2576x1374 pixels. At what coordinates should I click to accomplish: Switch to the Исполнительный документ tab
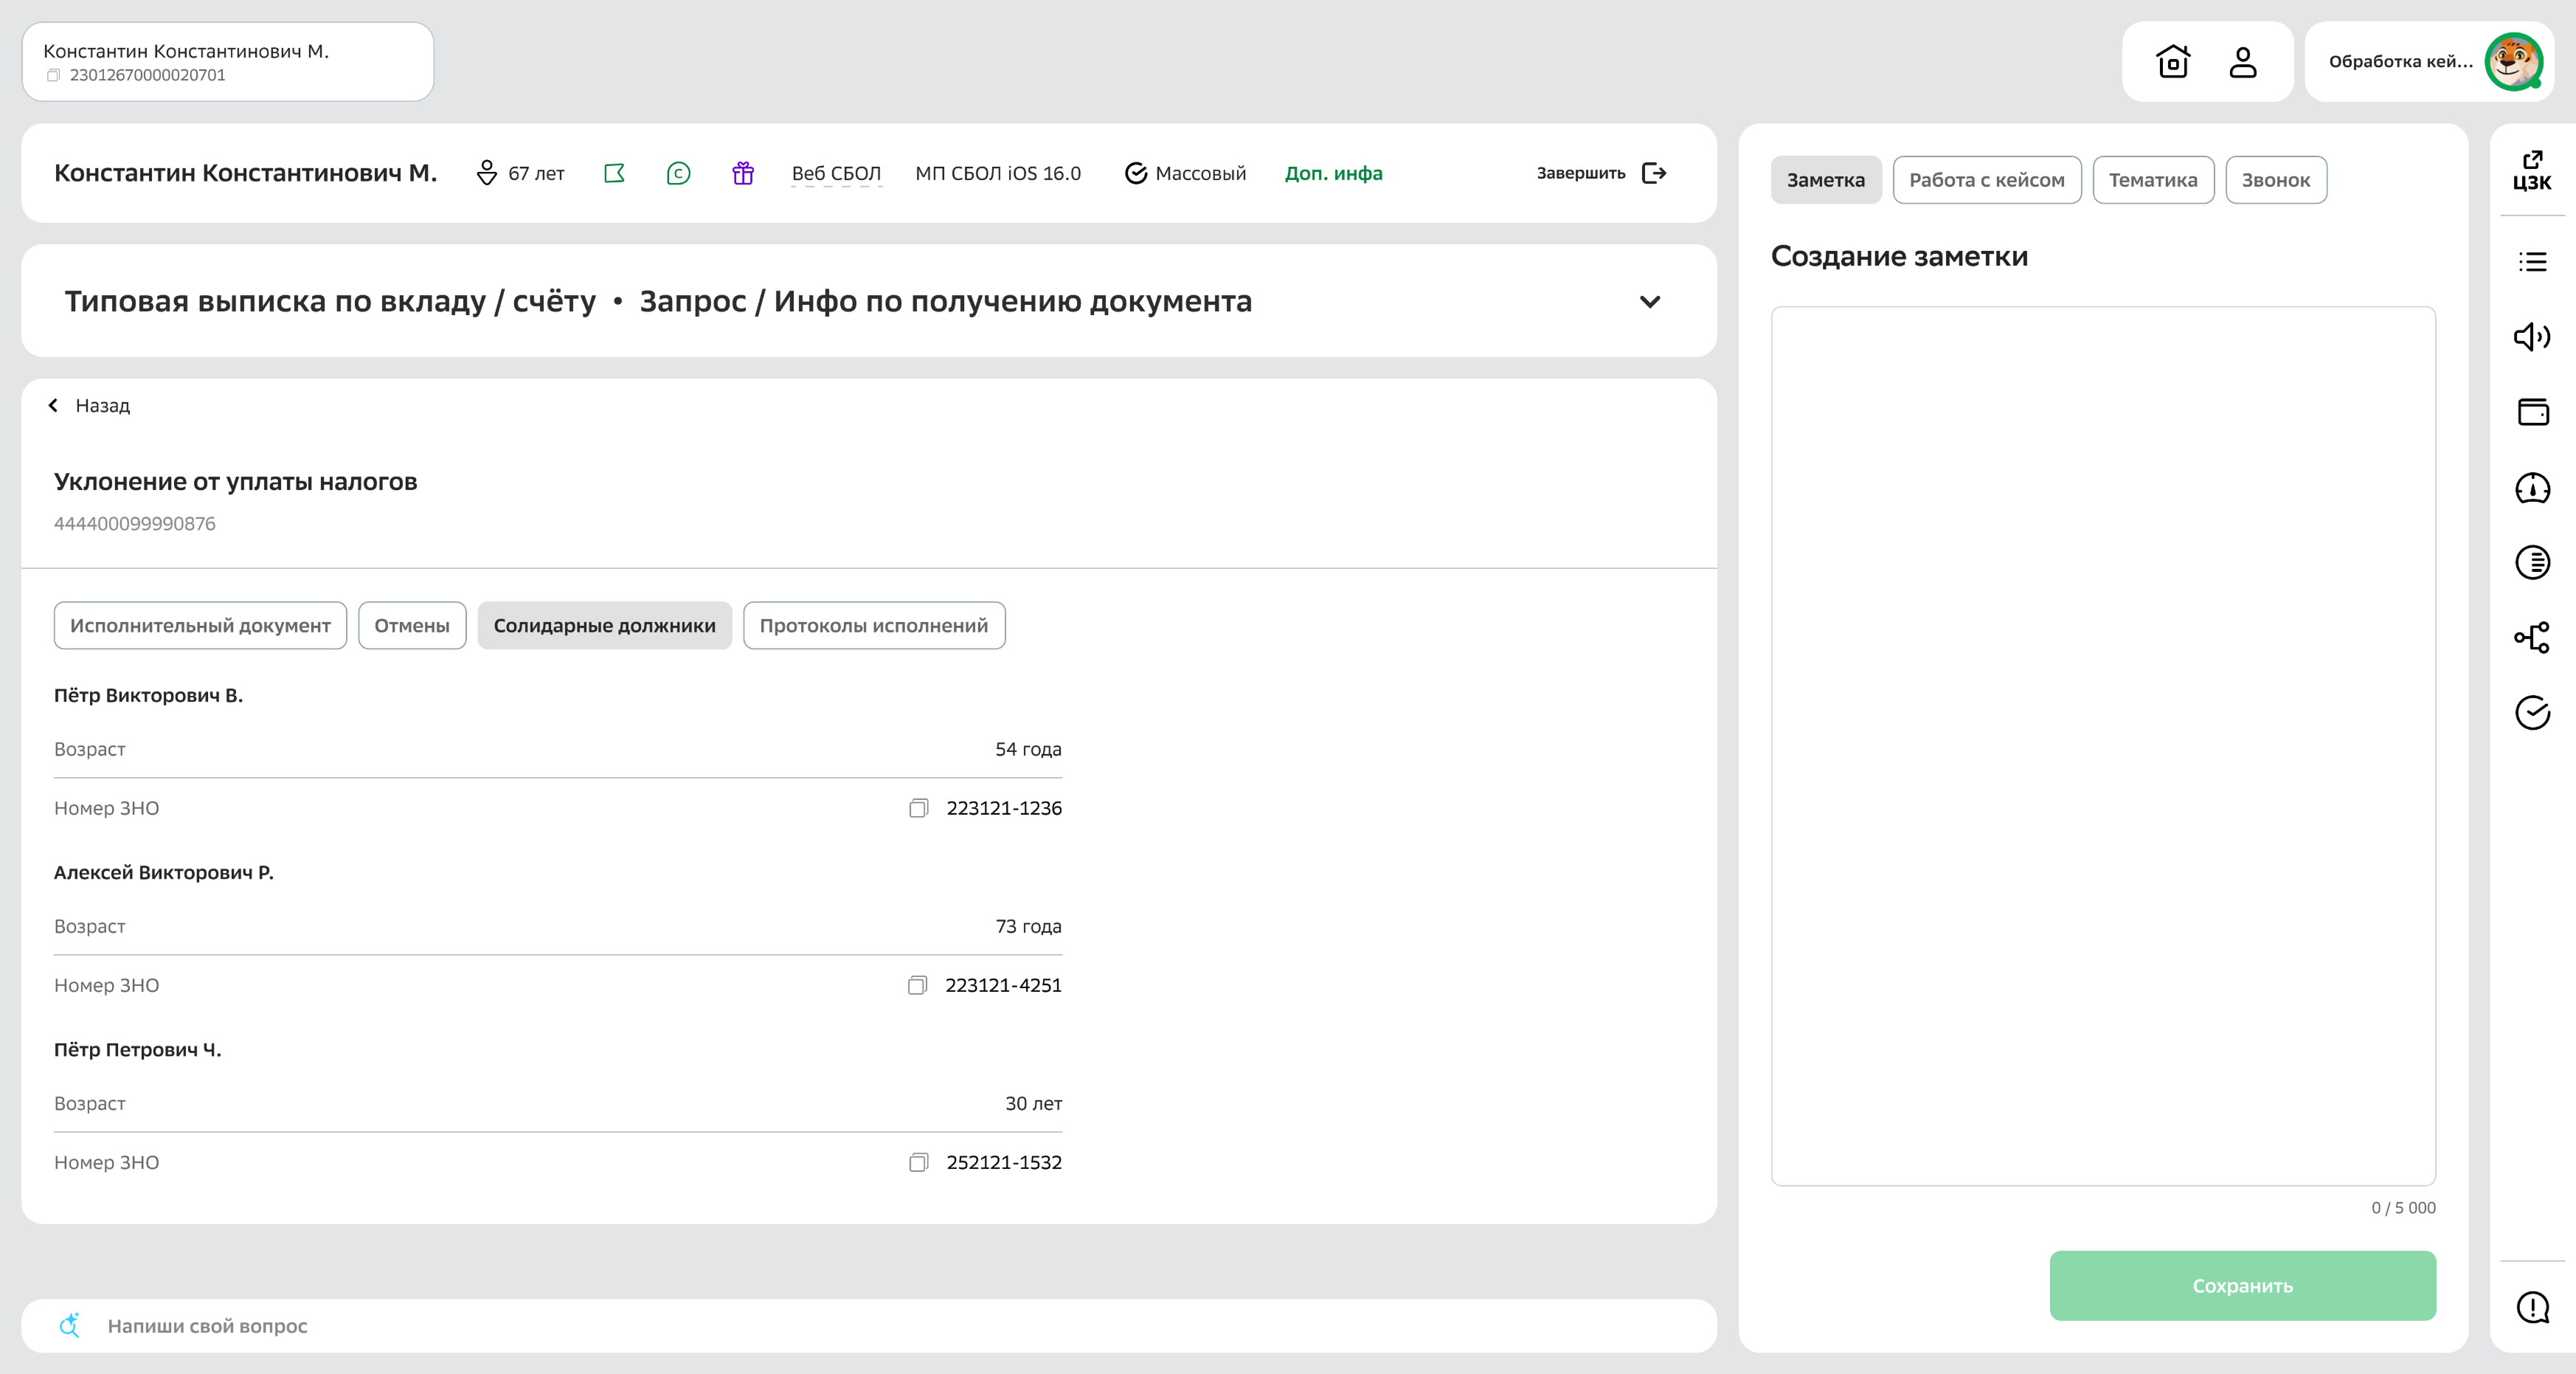click(x=200, y=625)
